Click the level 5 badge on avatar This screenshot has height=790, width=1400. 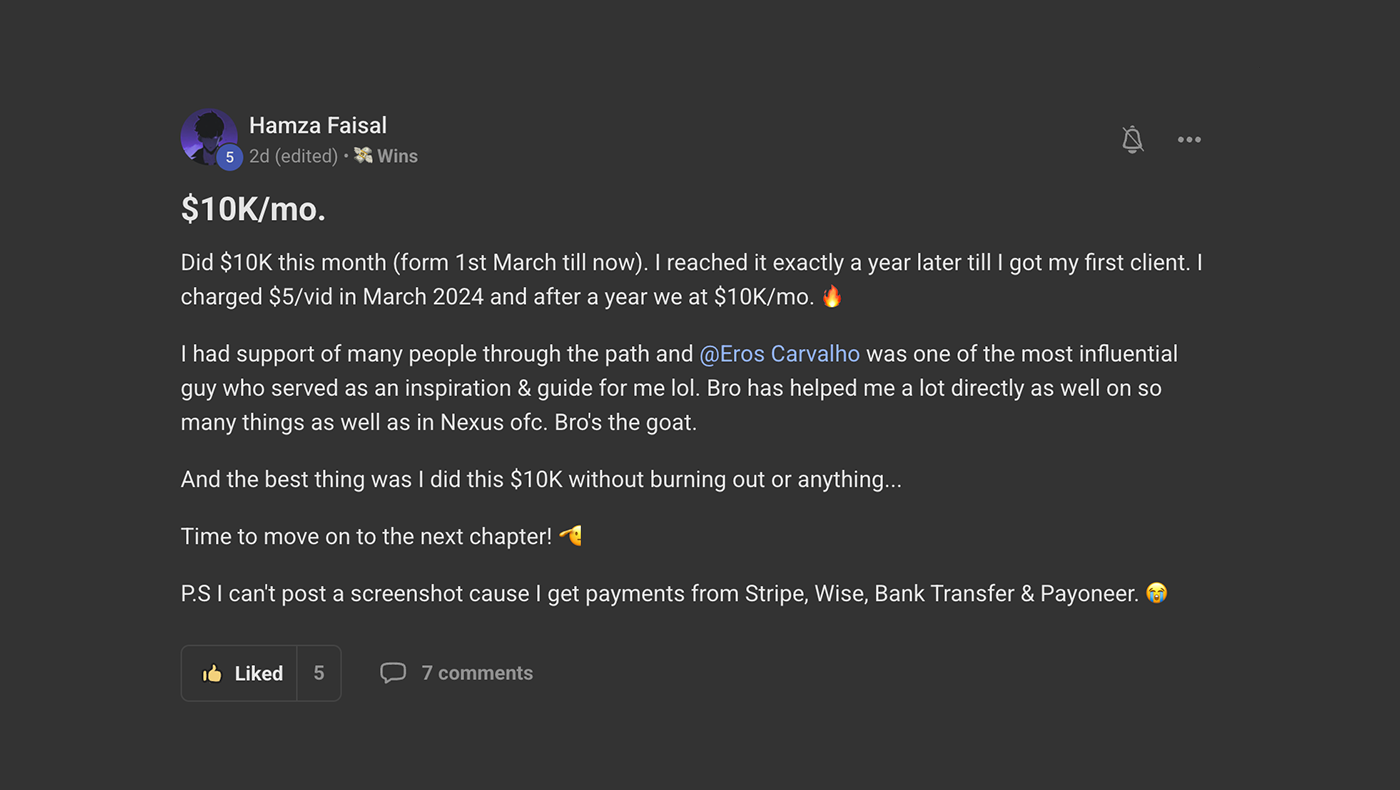click(x=229, y=157)
